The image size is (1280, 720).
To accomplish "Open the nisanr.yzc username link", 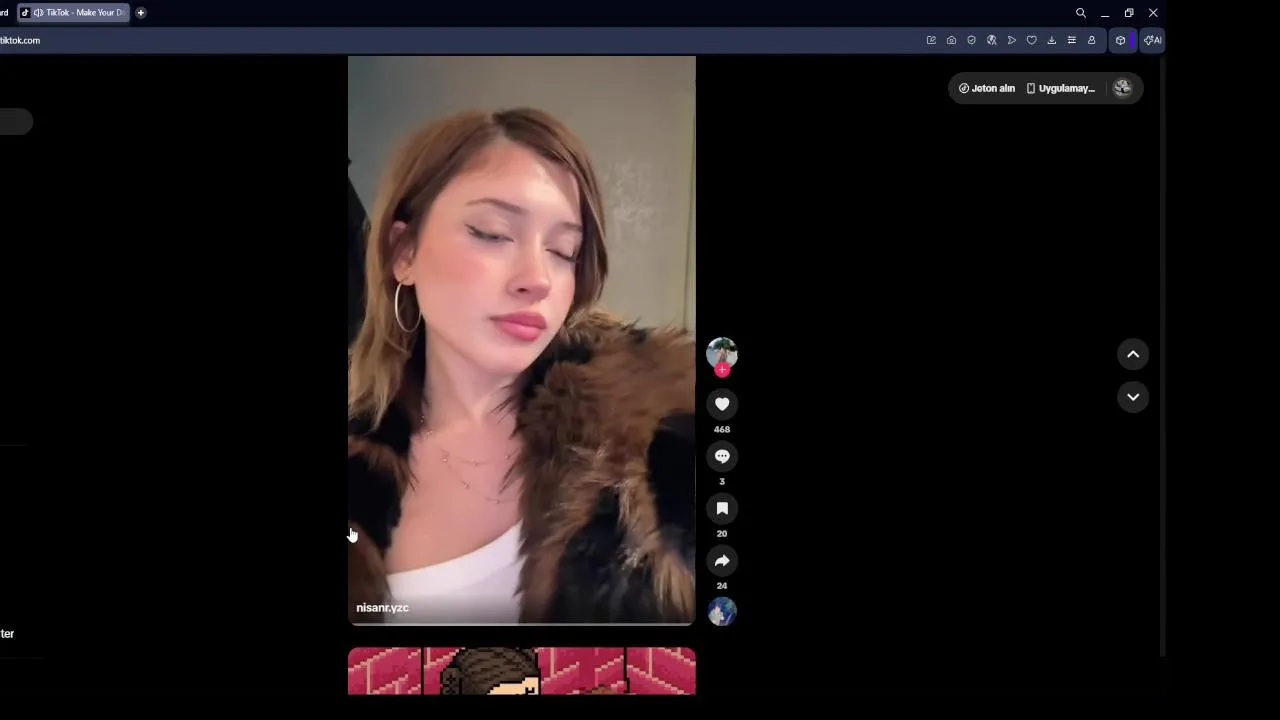I will 382,608.
